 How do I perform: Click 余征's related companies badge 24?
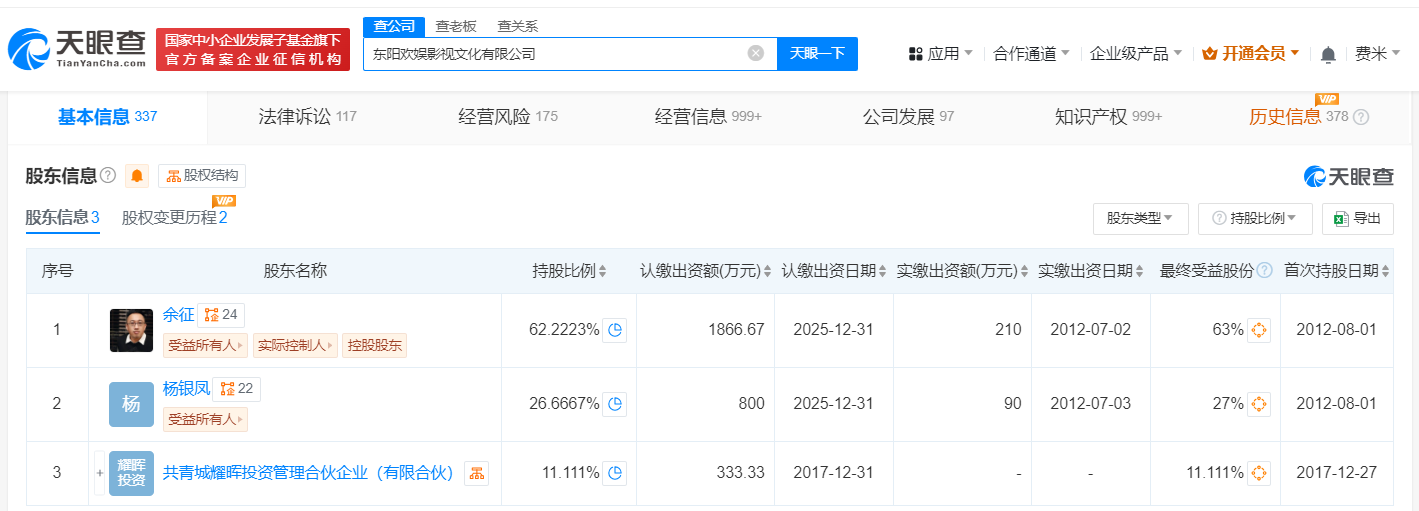[221, 315]
